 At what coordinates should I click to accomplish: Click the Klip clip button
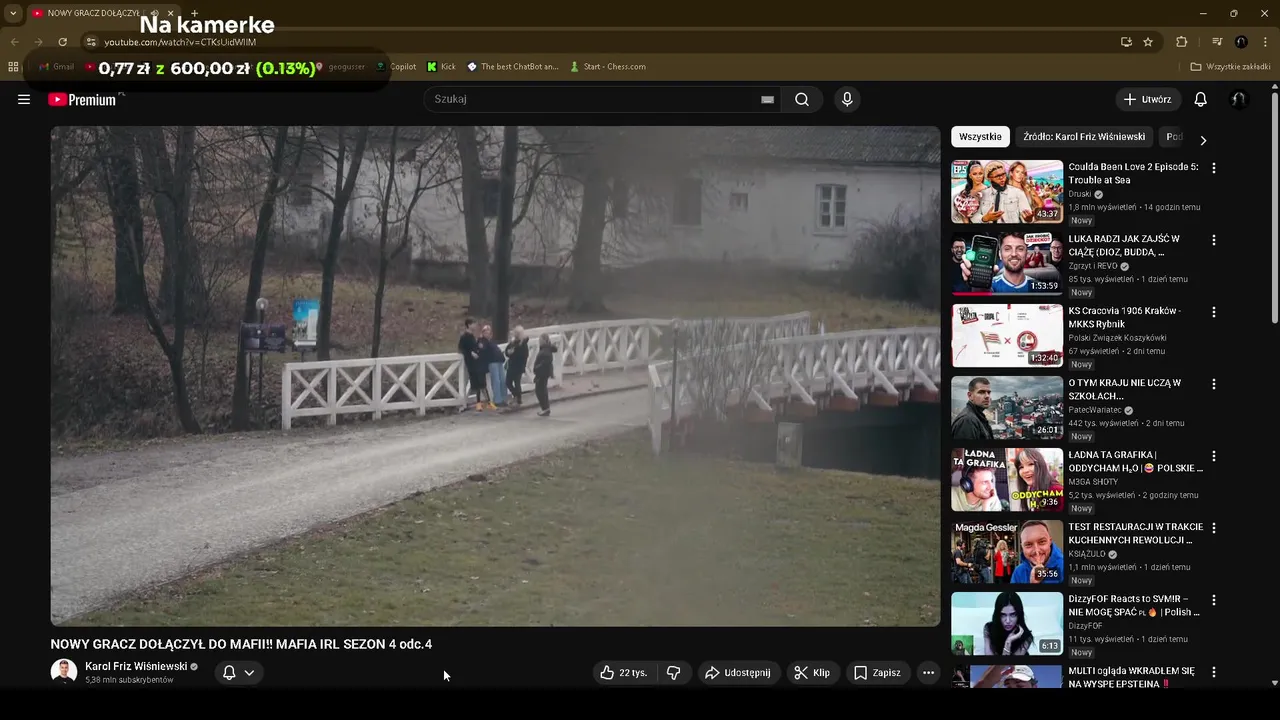(812, 673)
